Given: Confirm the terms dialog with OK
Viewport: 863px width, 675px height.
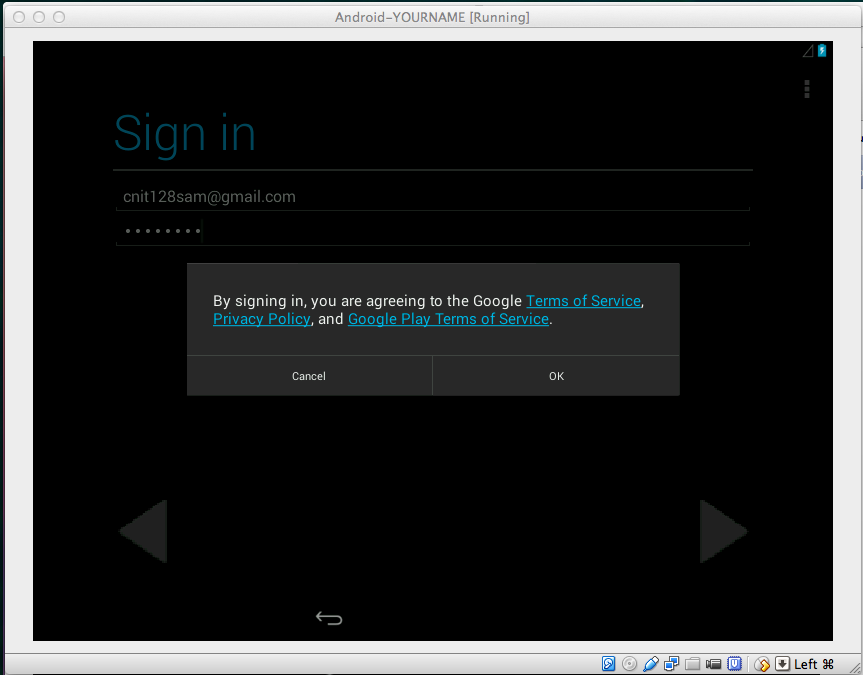Looking at the screenshot, I should click(x=556, y=375).
